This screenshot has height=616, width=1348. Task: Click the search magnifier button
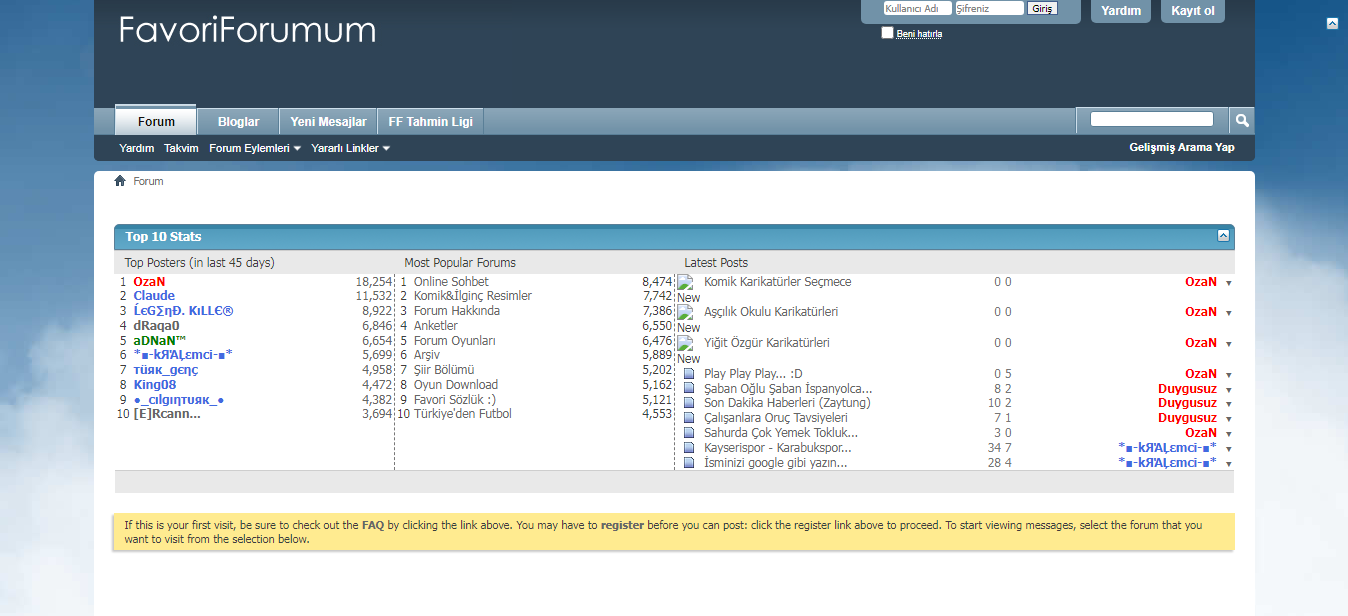(1241, 121)
